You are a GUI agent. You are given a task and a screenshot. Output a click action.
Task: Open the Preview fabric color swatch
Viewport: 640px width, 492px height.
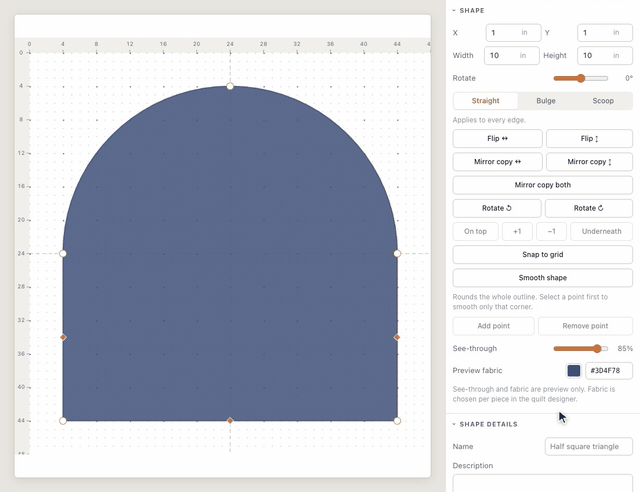coord(573,371)
